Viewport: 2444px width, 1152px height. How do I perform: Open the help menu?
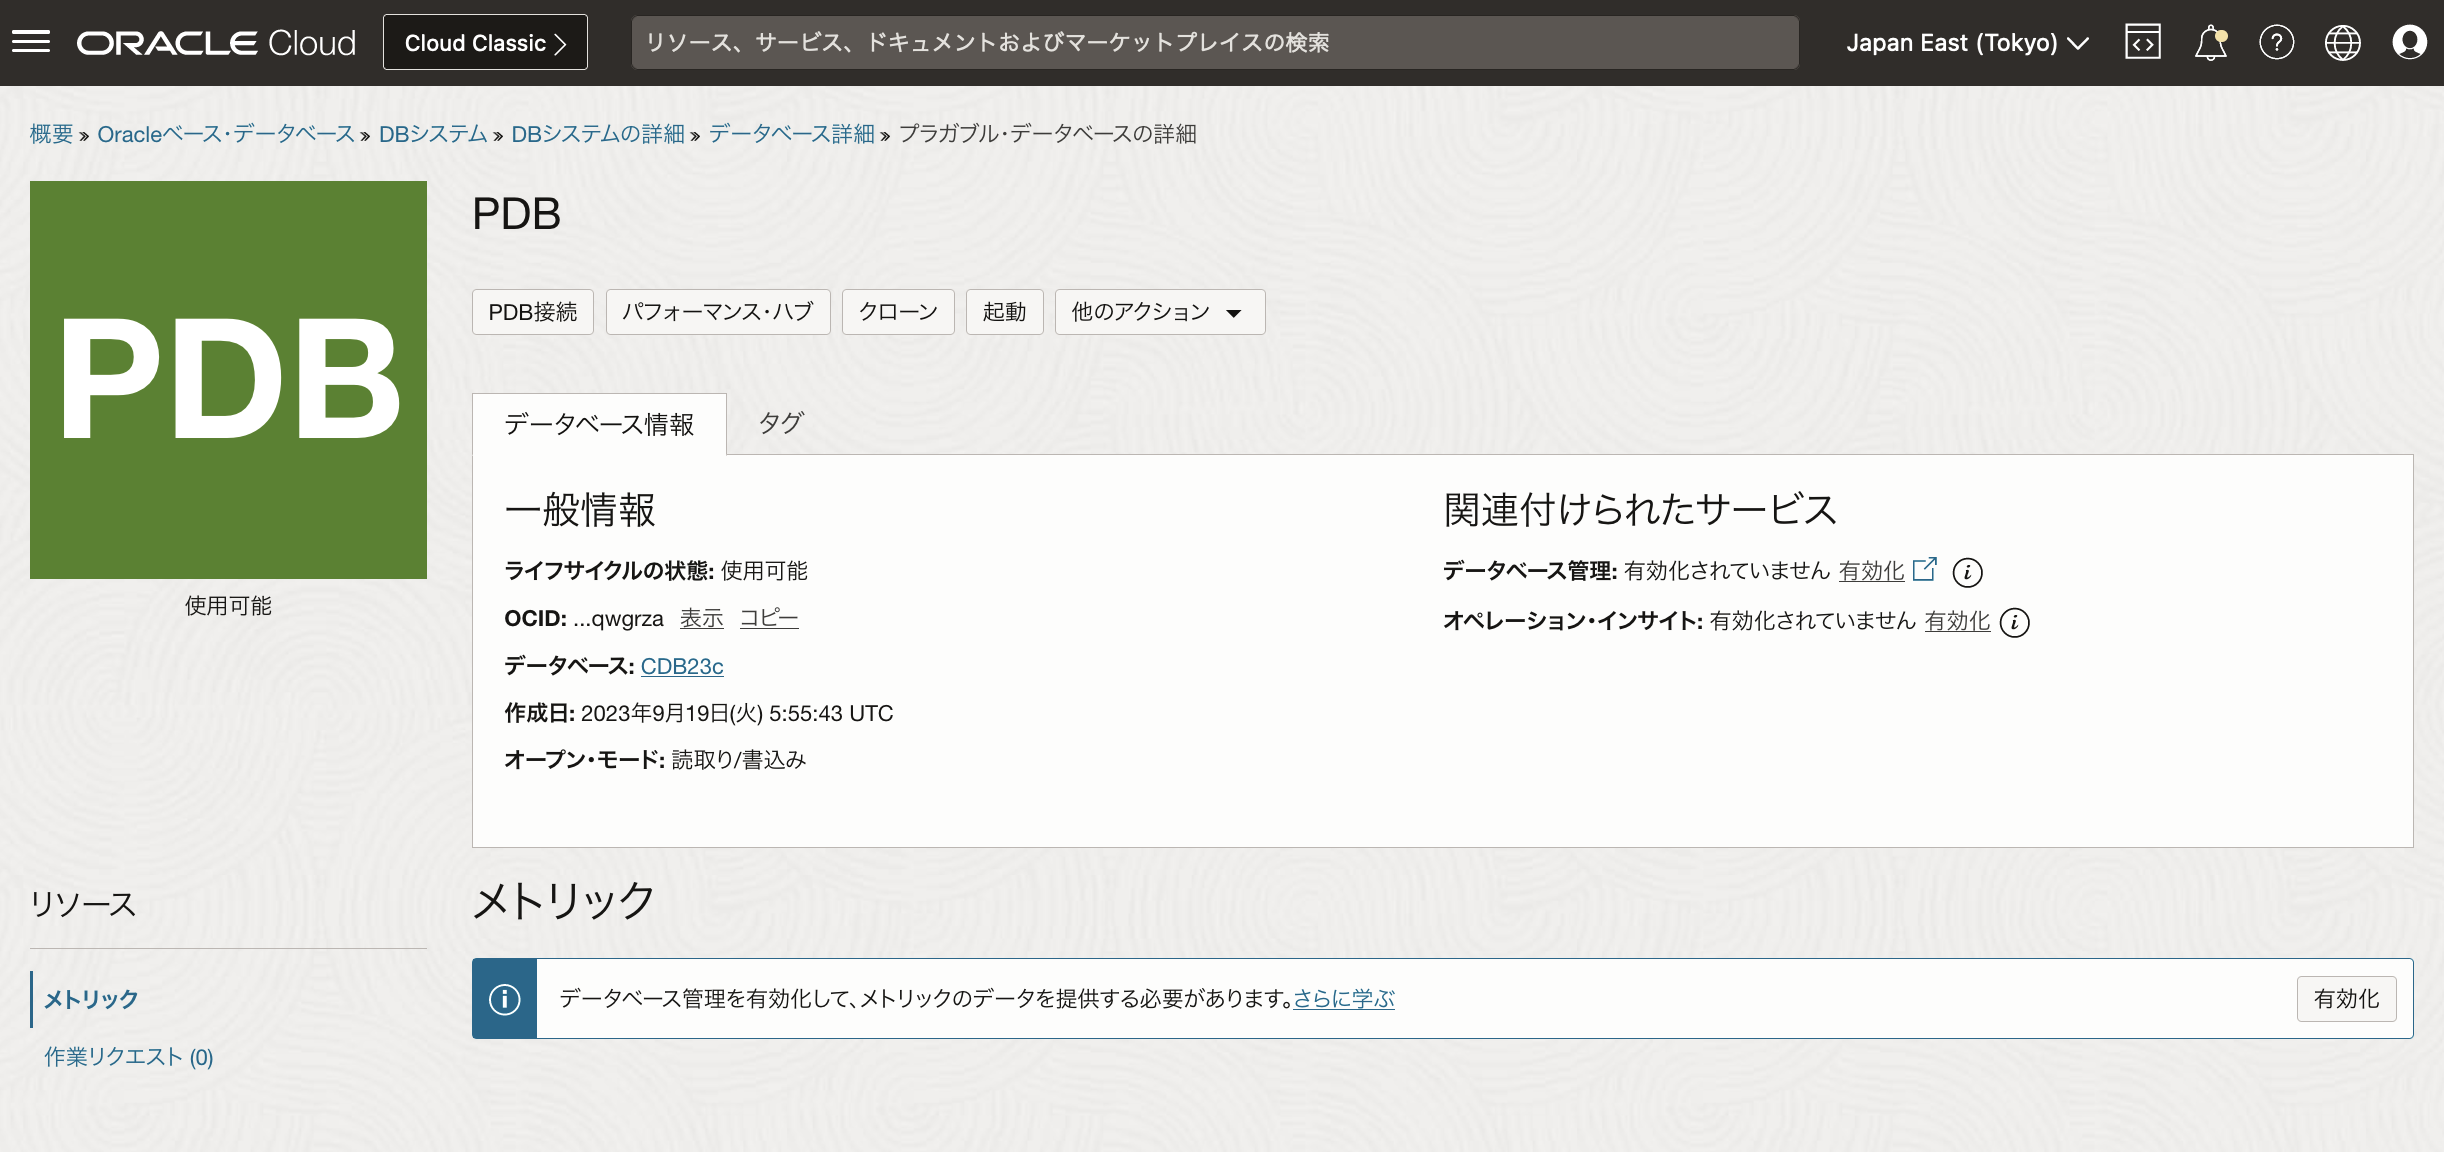[x=2277, y=41]
